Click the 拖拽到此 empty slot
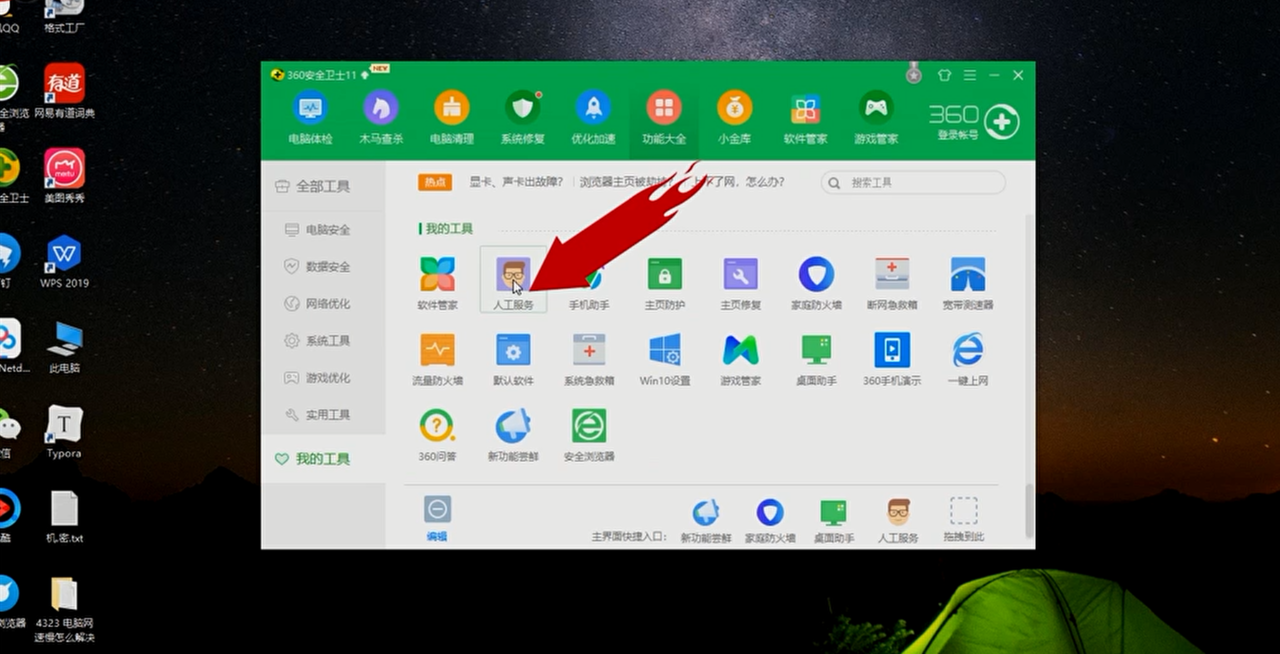This screenshot has height=654, width=1280. point(963,521)
